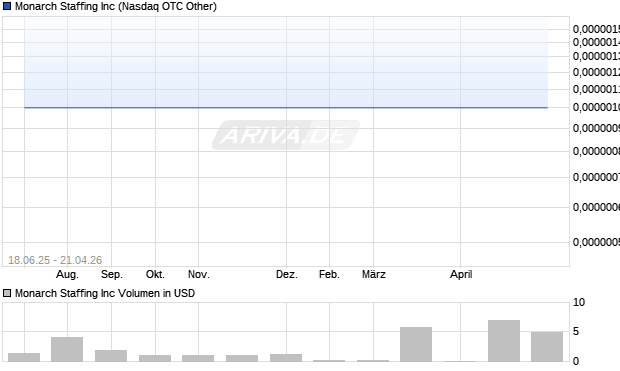Click the blue legend square for Monarch Staffing Inc
Screen dimensions: 620x371
7,6
